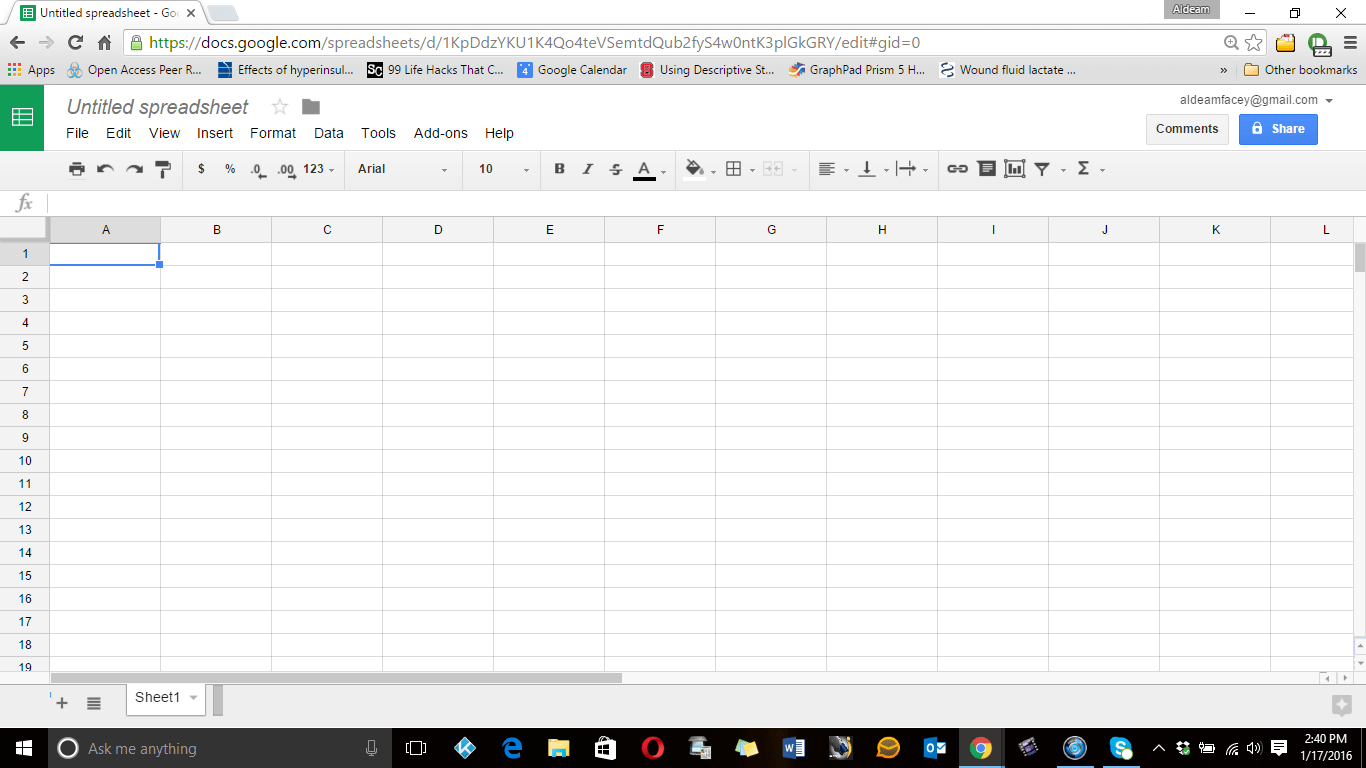The width and height of the screenshot is (1366, 768).
Task: Open the Insert menu
Action: (x=215, y=133)
